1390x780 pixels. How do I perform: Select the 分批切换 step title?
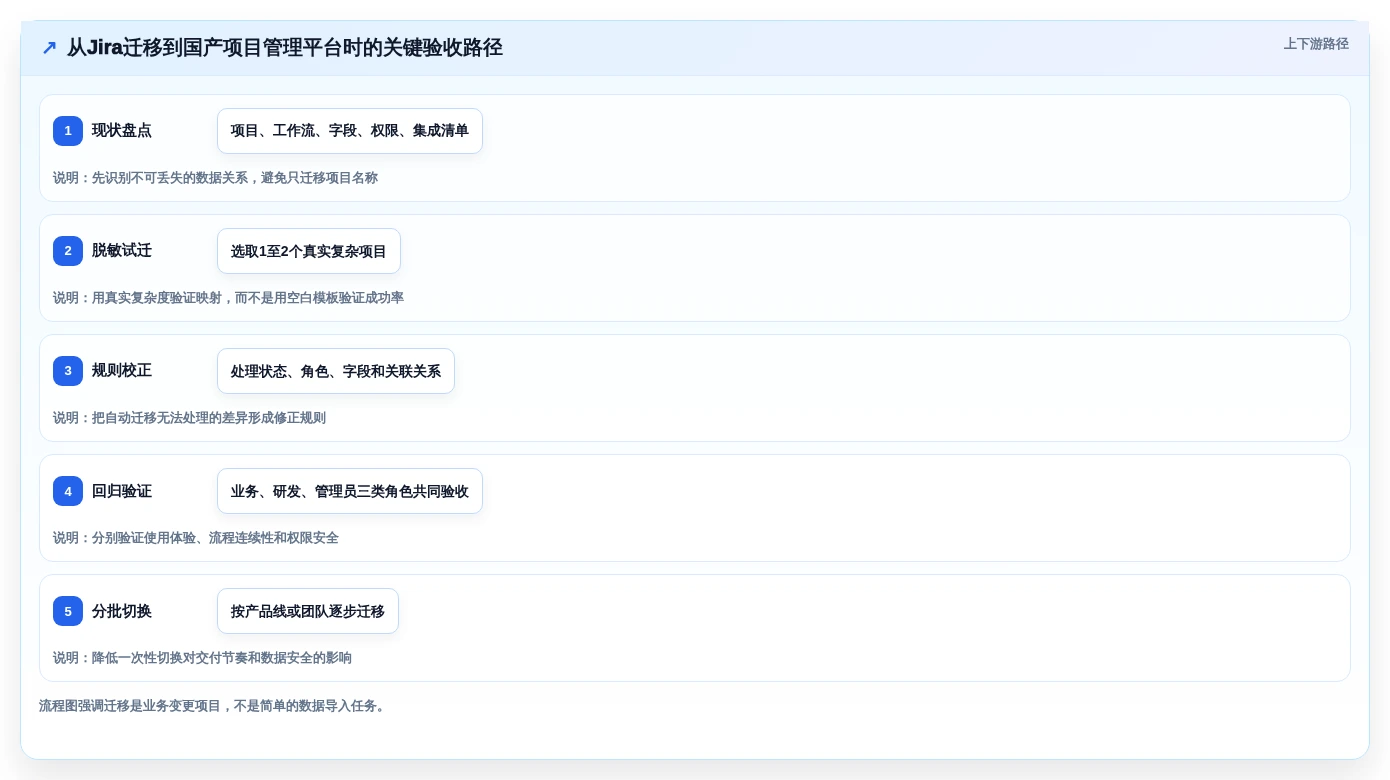[x=122, y=611]
